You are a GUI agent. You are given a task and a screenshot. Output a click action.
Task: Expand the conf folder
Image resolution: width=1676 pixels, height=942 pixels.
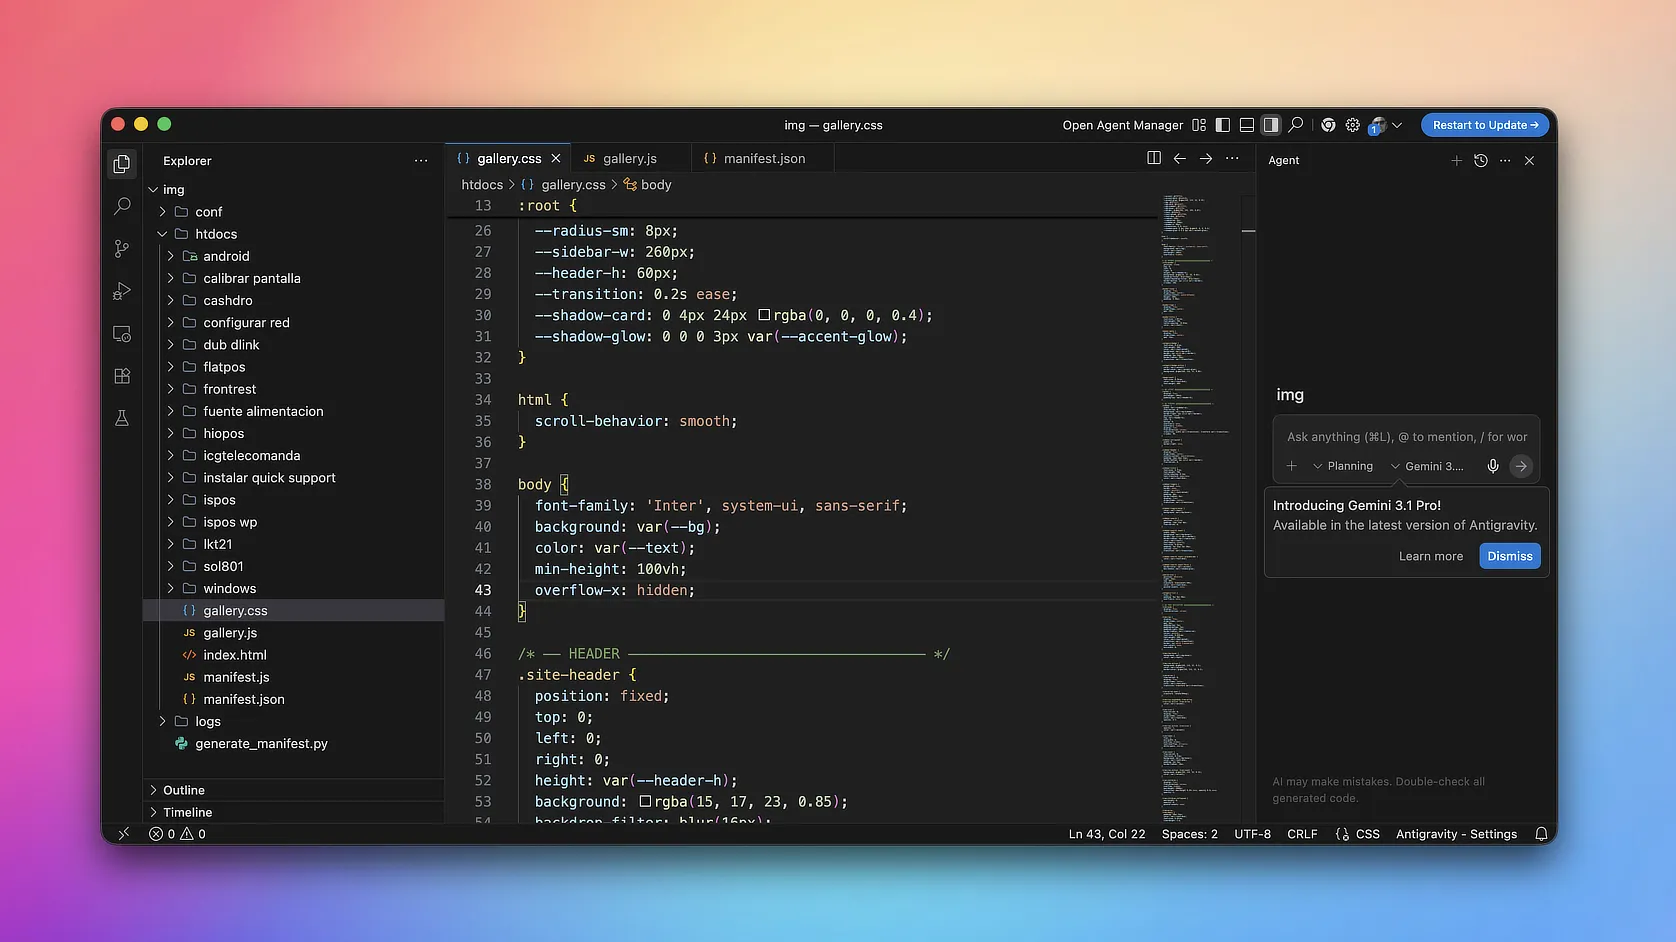(x=209, y=212)
